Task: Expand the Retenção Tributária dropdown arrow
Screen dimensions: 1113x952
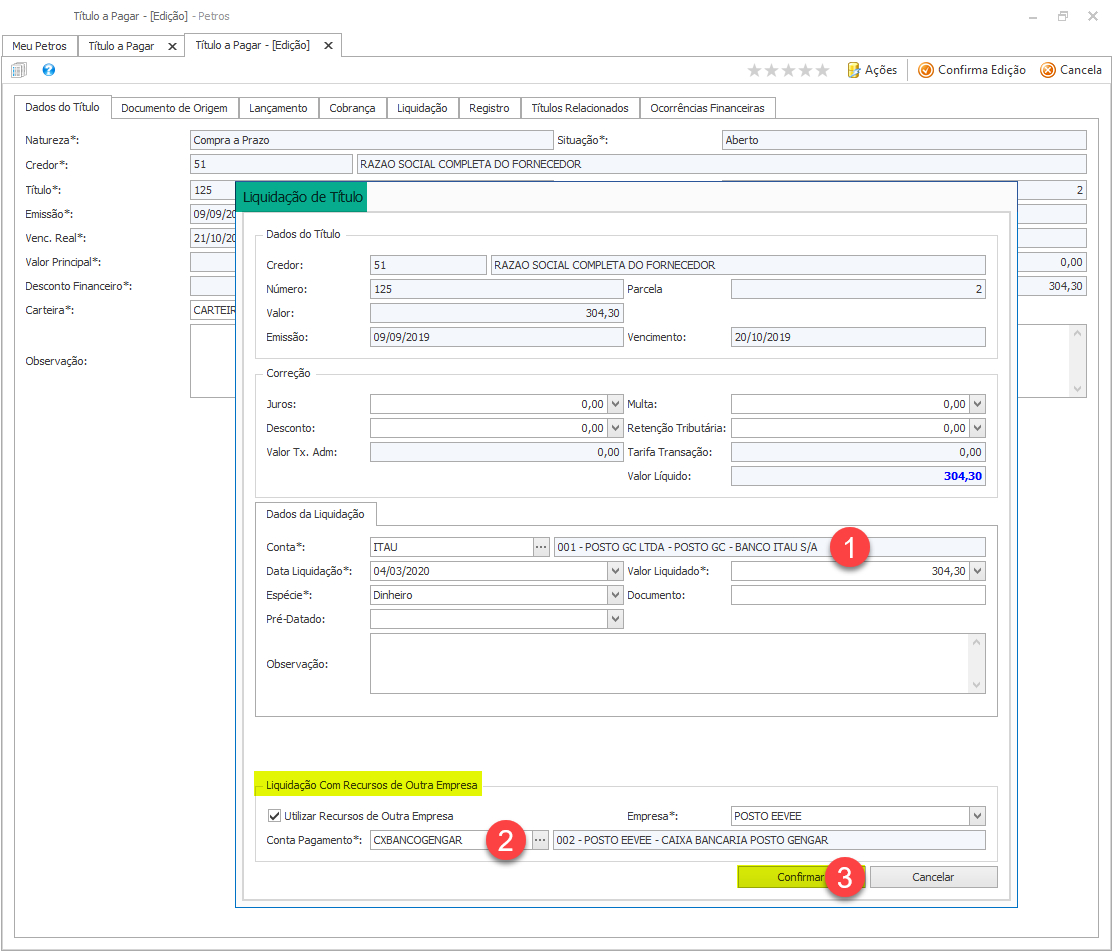Action: [x=977, y=428]
